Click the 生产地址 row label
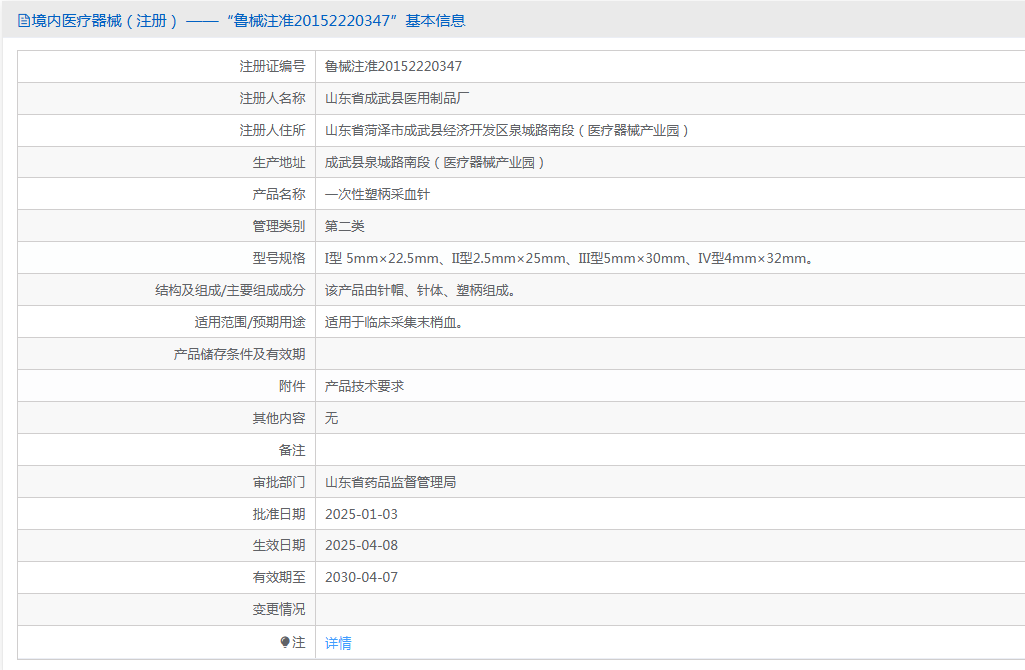 coord(278,162)
